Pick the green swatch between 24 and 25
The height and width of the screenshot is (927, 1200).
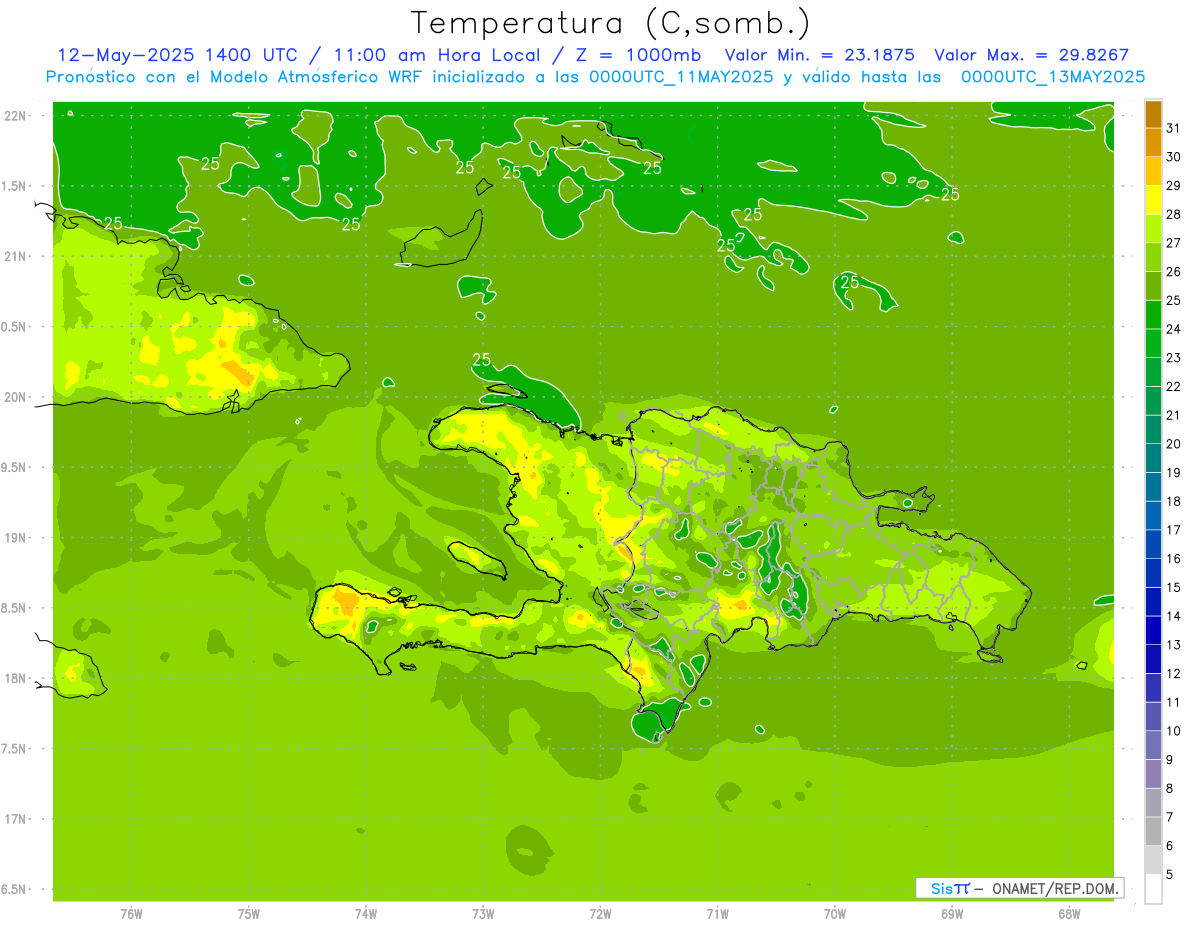tap(1153, 315)
